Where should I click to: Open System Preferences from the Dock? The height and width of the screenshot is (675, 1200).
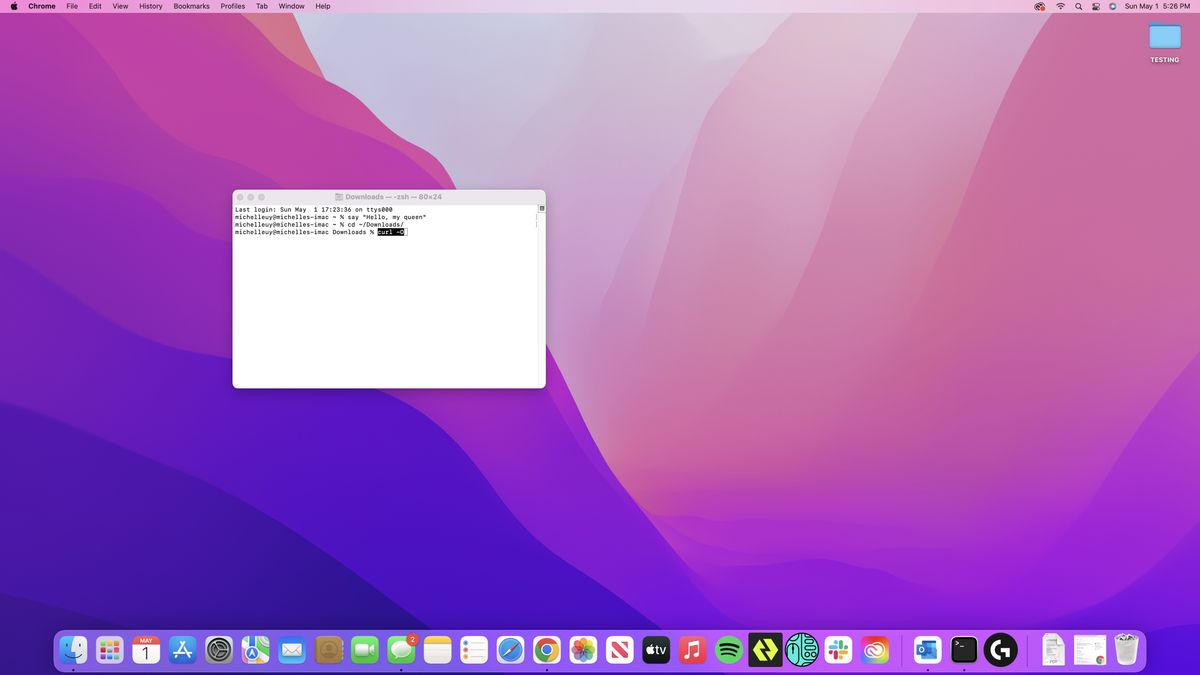219,650
